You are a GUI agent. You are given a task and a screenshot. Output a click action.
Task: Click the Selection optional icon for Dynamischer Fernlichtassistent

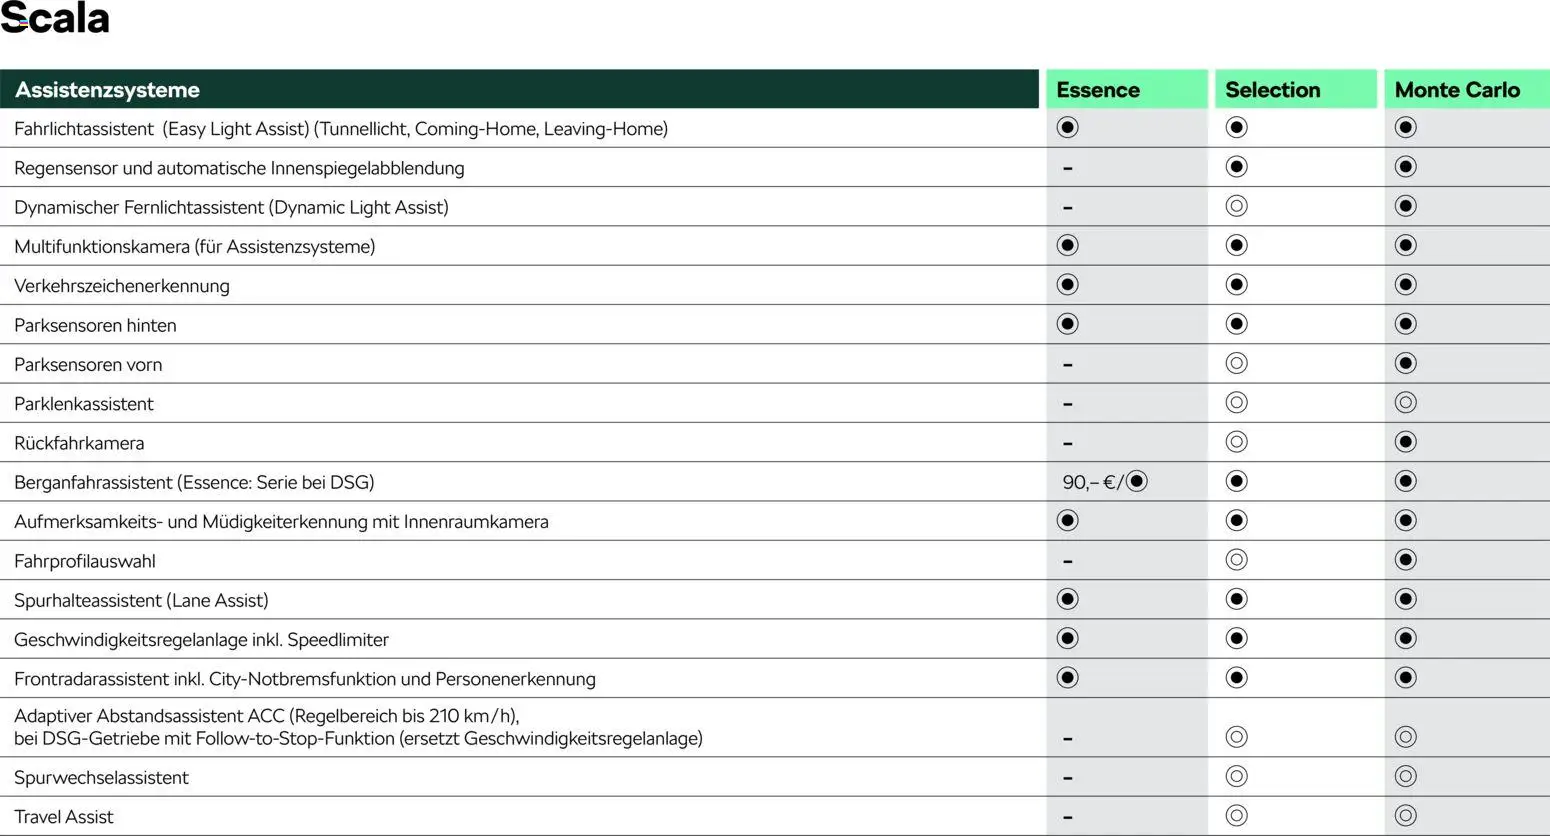[1236, 206]
